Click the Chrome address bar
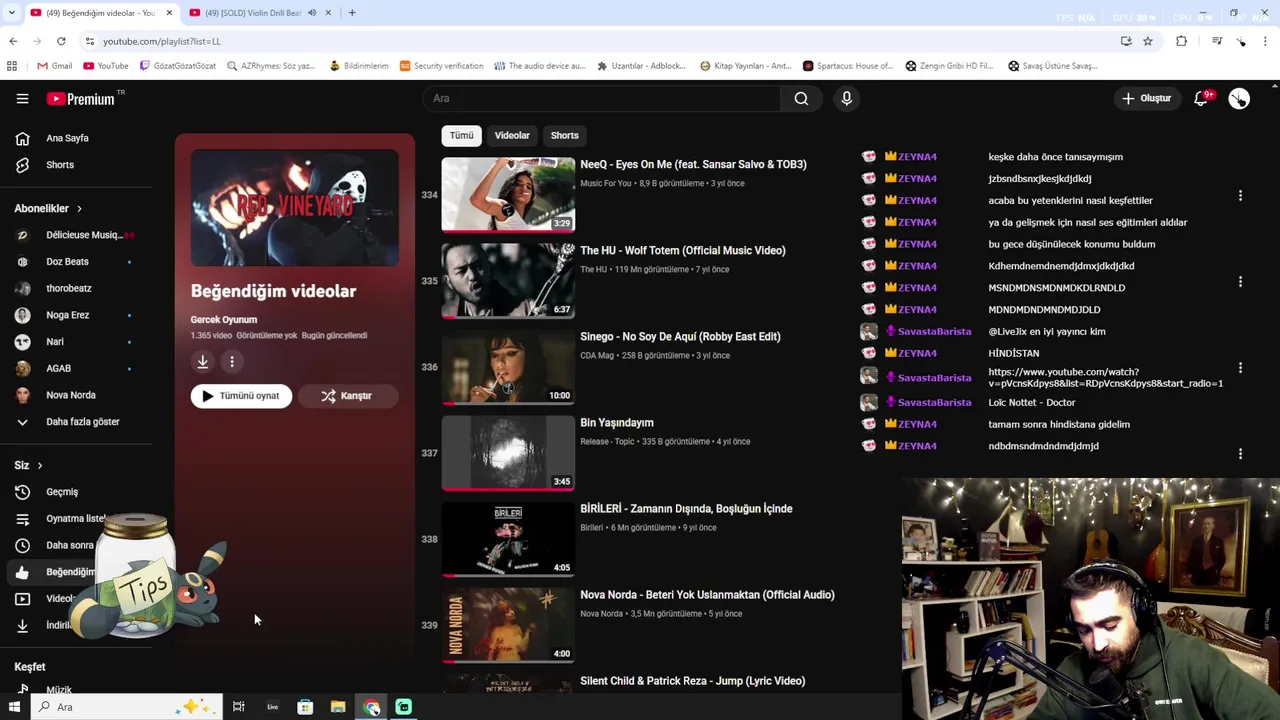This screenshot has width=1280, height=720. (600, 41)
